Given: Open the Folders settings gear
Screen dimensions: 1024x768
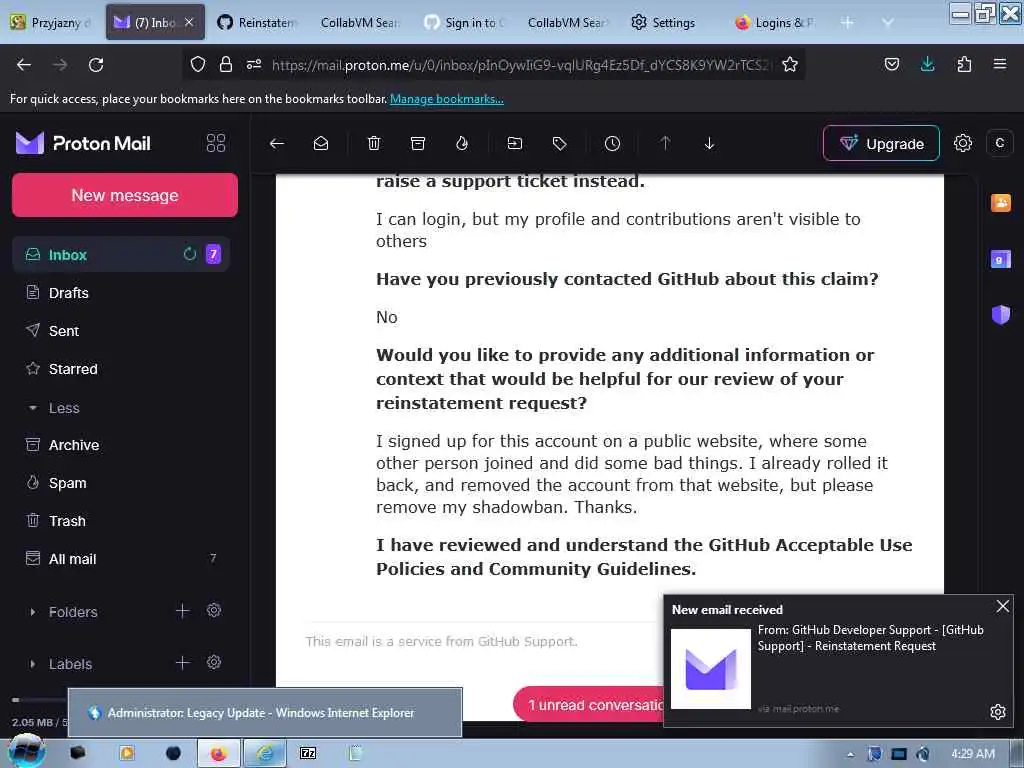Looking at the screenshot, I should pyautogui.click(x=214, y=611).
